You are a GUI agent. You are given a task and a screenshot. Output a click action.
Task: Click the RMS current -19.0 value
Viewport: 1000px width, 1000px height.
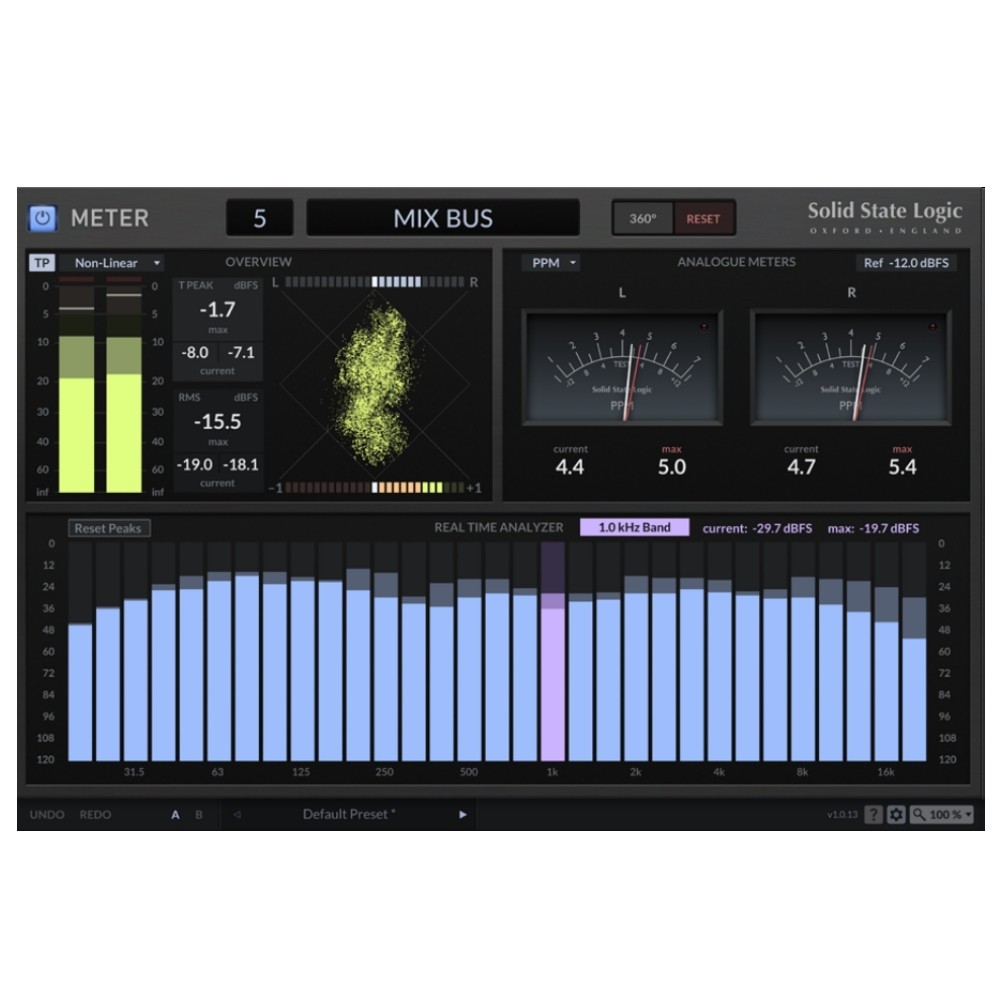point(195,464)
